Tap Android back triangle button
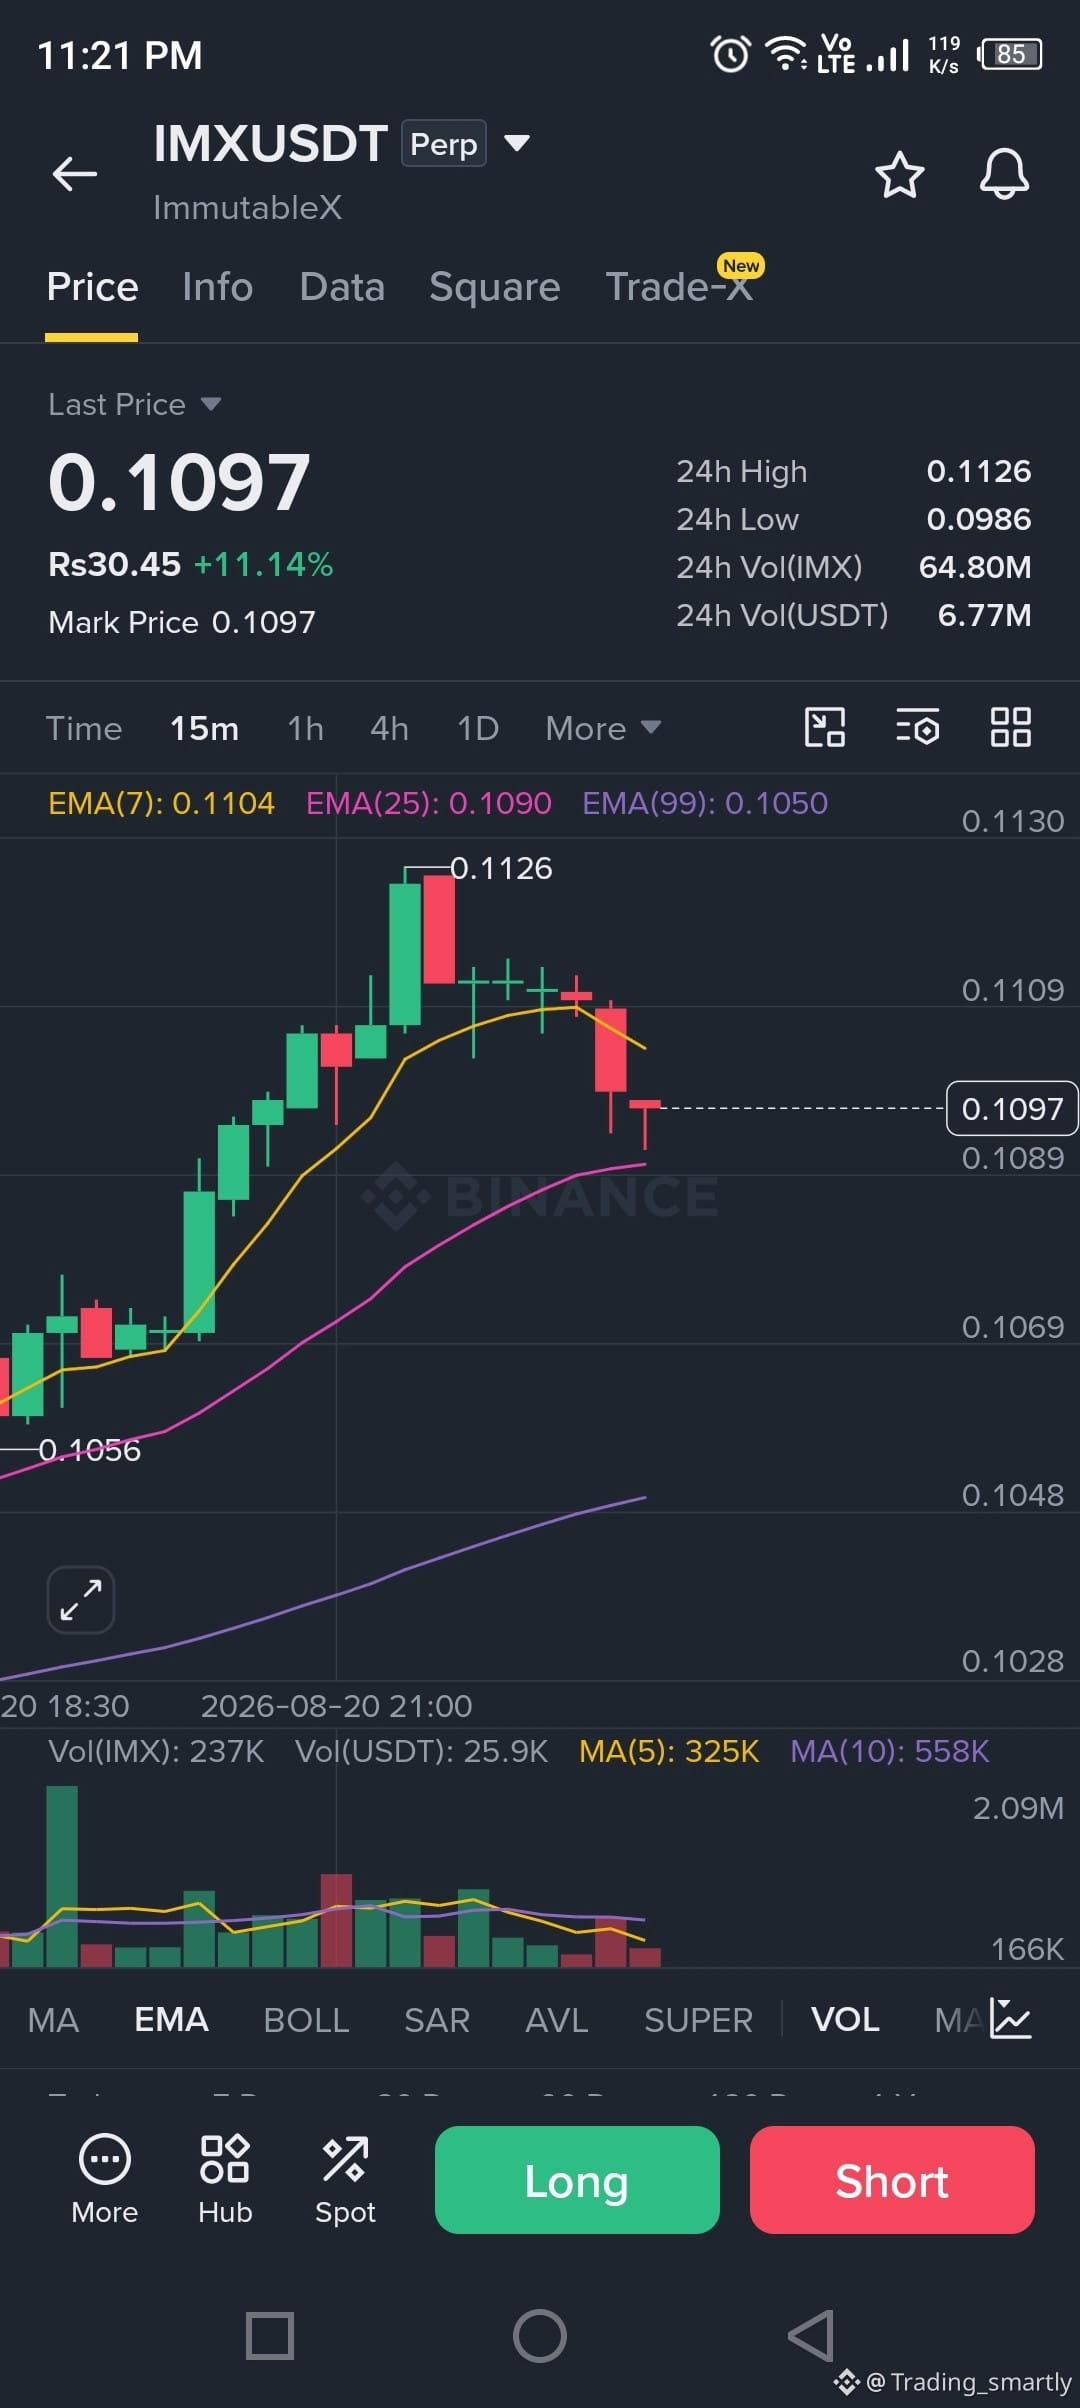This screenshot has height=2408, width=1080. pos(811,2336)
